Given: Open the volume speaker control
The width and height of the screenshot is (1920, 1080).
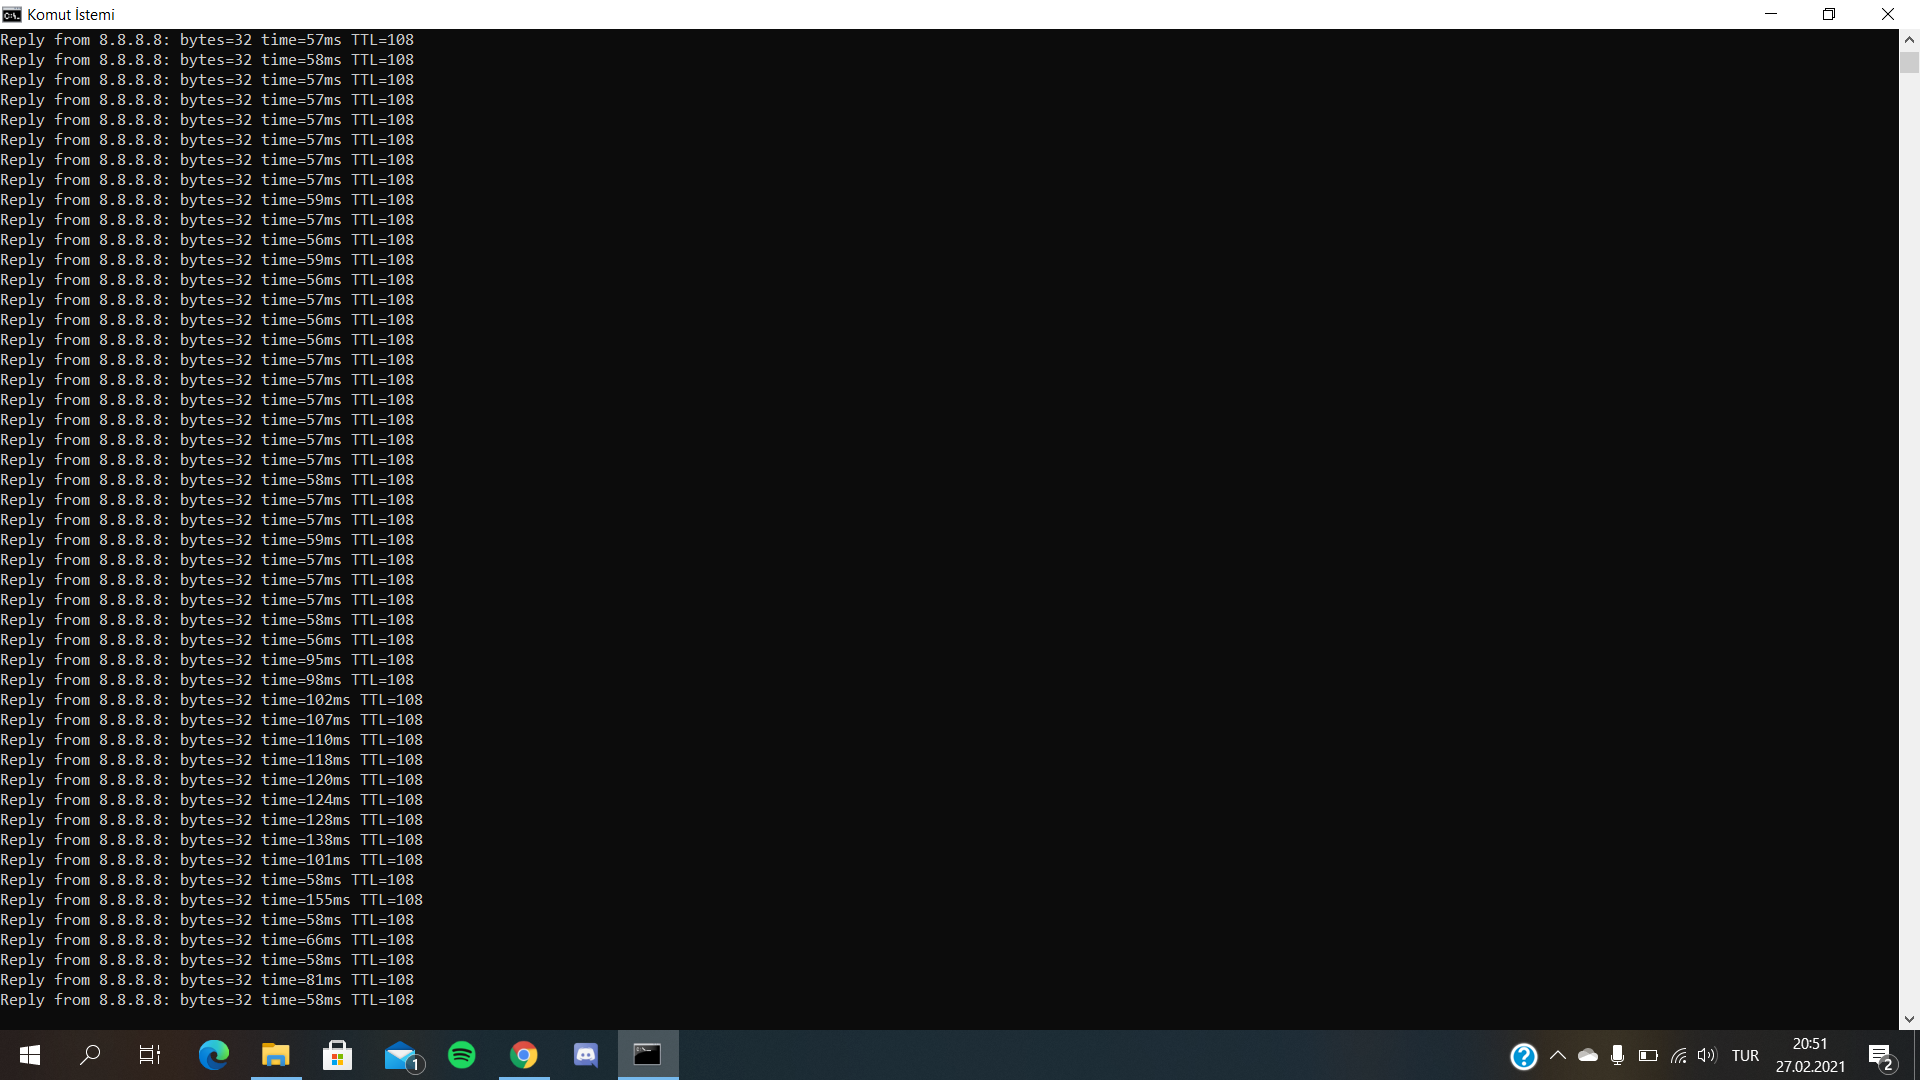Looking at the screenshot, I should 1707,1055.
